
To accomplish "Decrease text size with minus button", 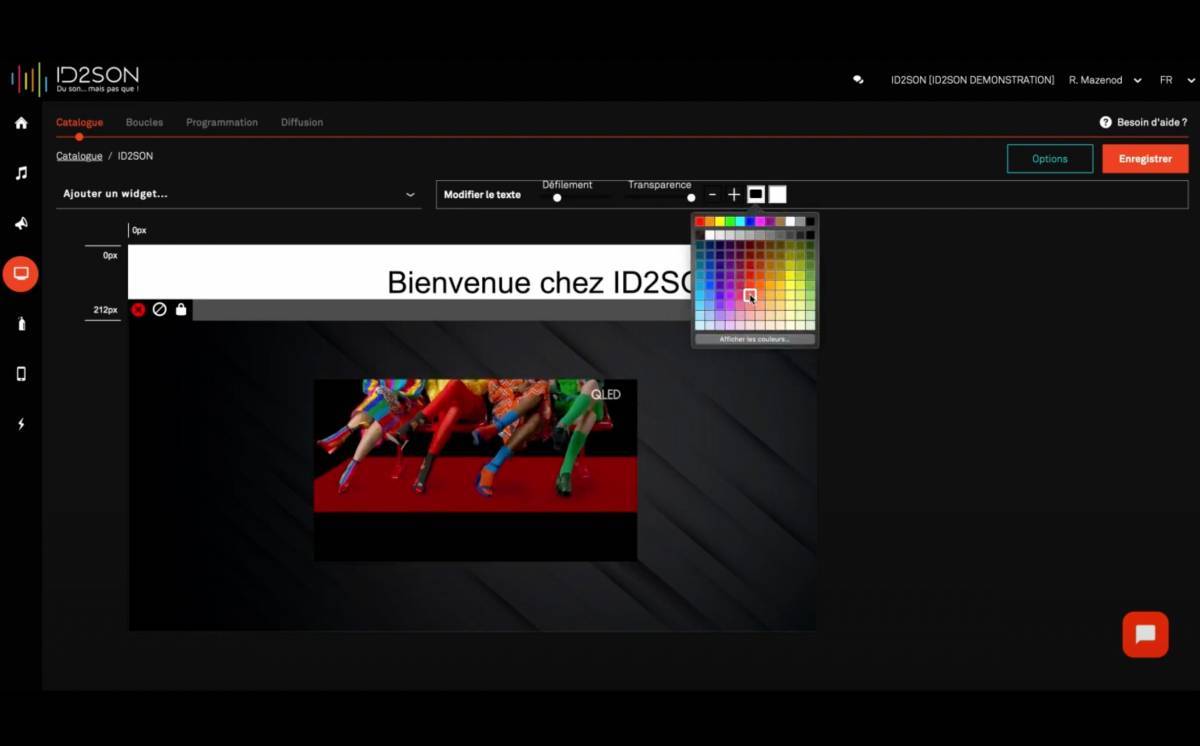I will point(712,194).
